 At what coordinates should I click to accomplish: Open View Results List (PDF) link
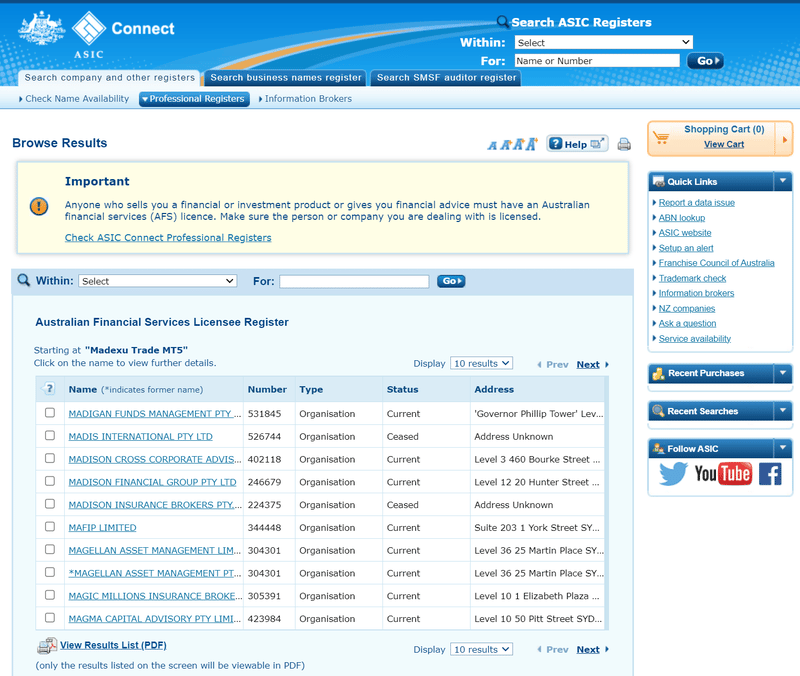pyautogui.click(x=113, y=645)
